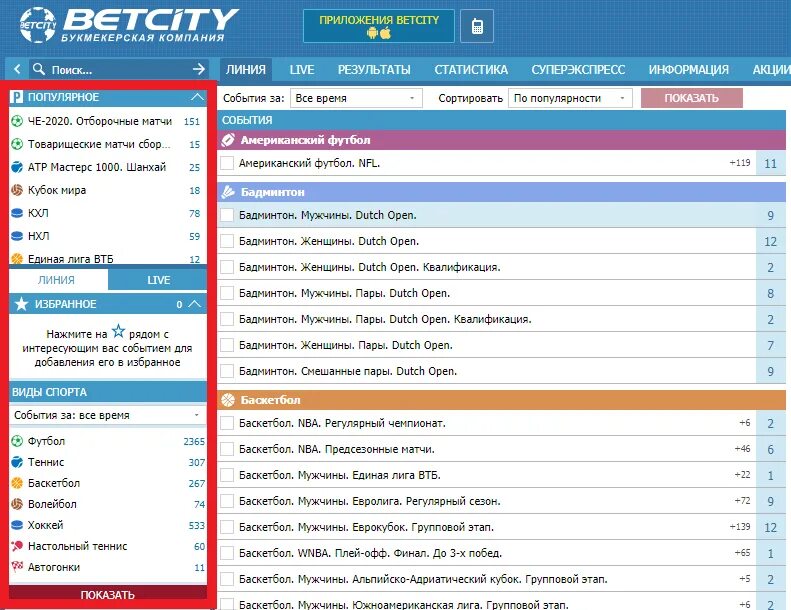791x610 pixels.
Task: Click the search magnifier icon
Action: [39, 69]
